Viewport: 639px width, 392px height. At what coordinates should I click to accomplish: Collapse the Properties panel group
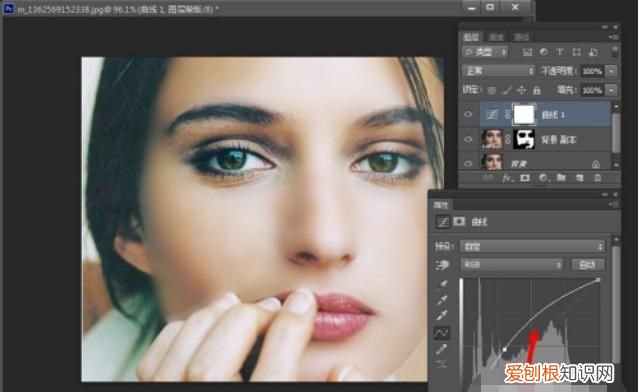pos(605,195)
